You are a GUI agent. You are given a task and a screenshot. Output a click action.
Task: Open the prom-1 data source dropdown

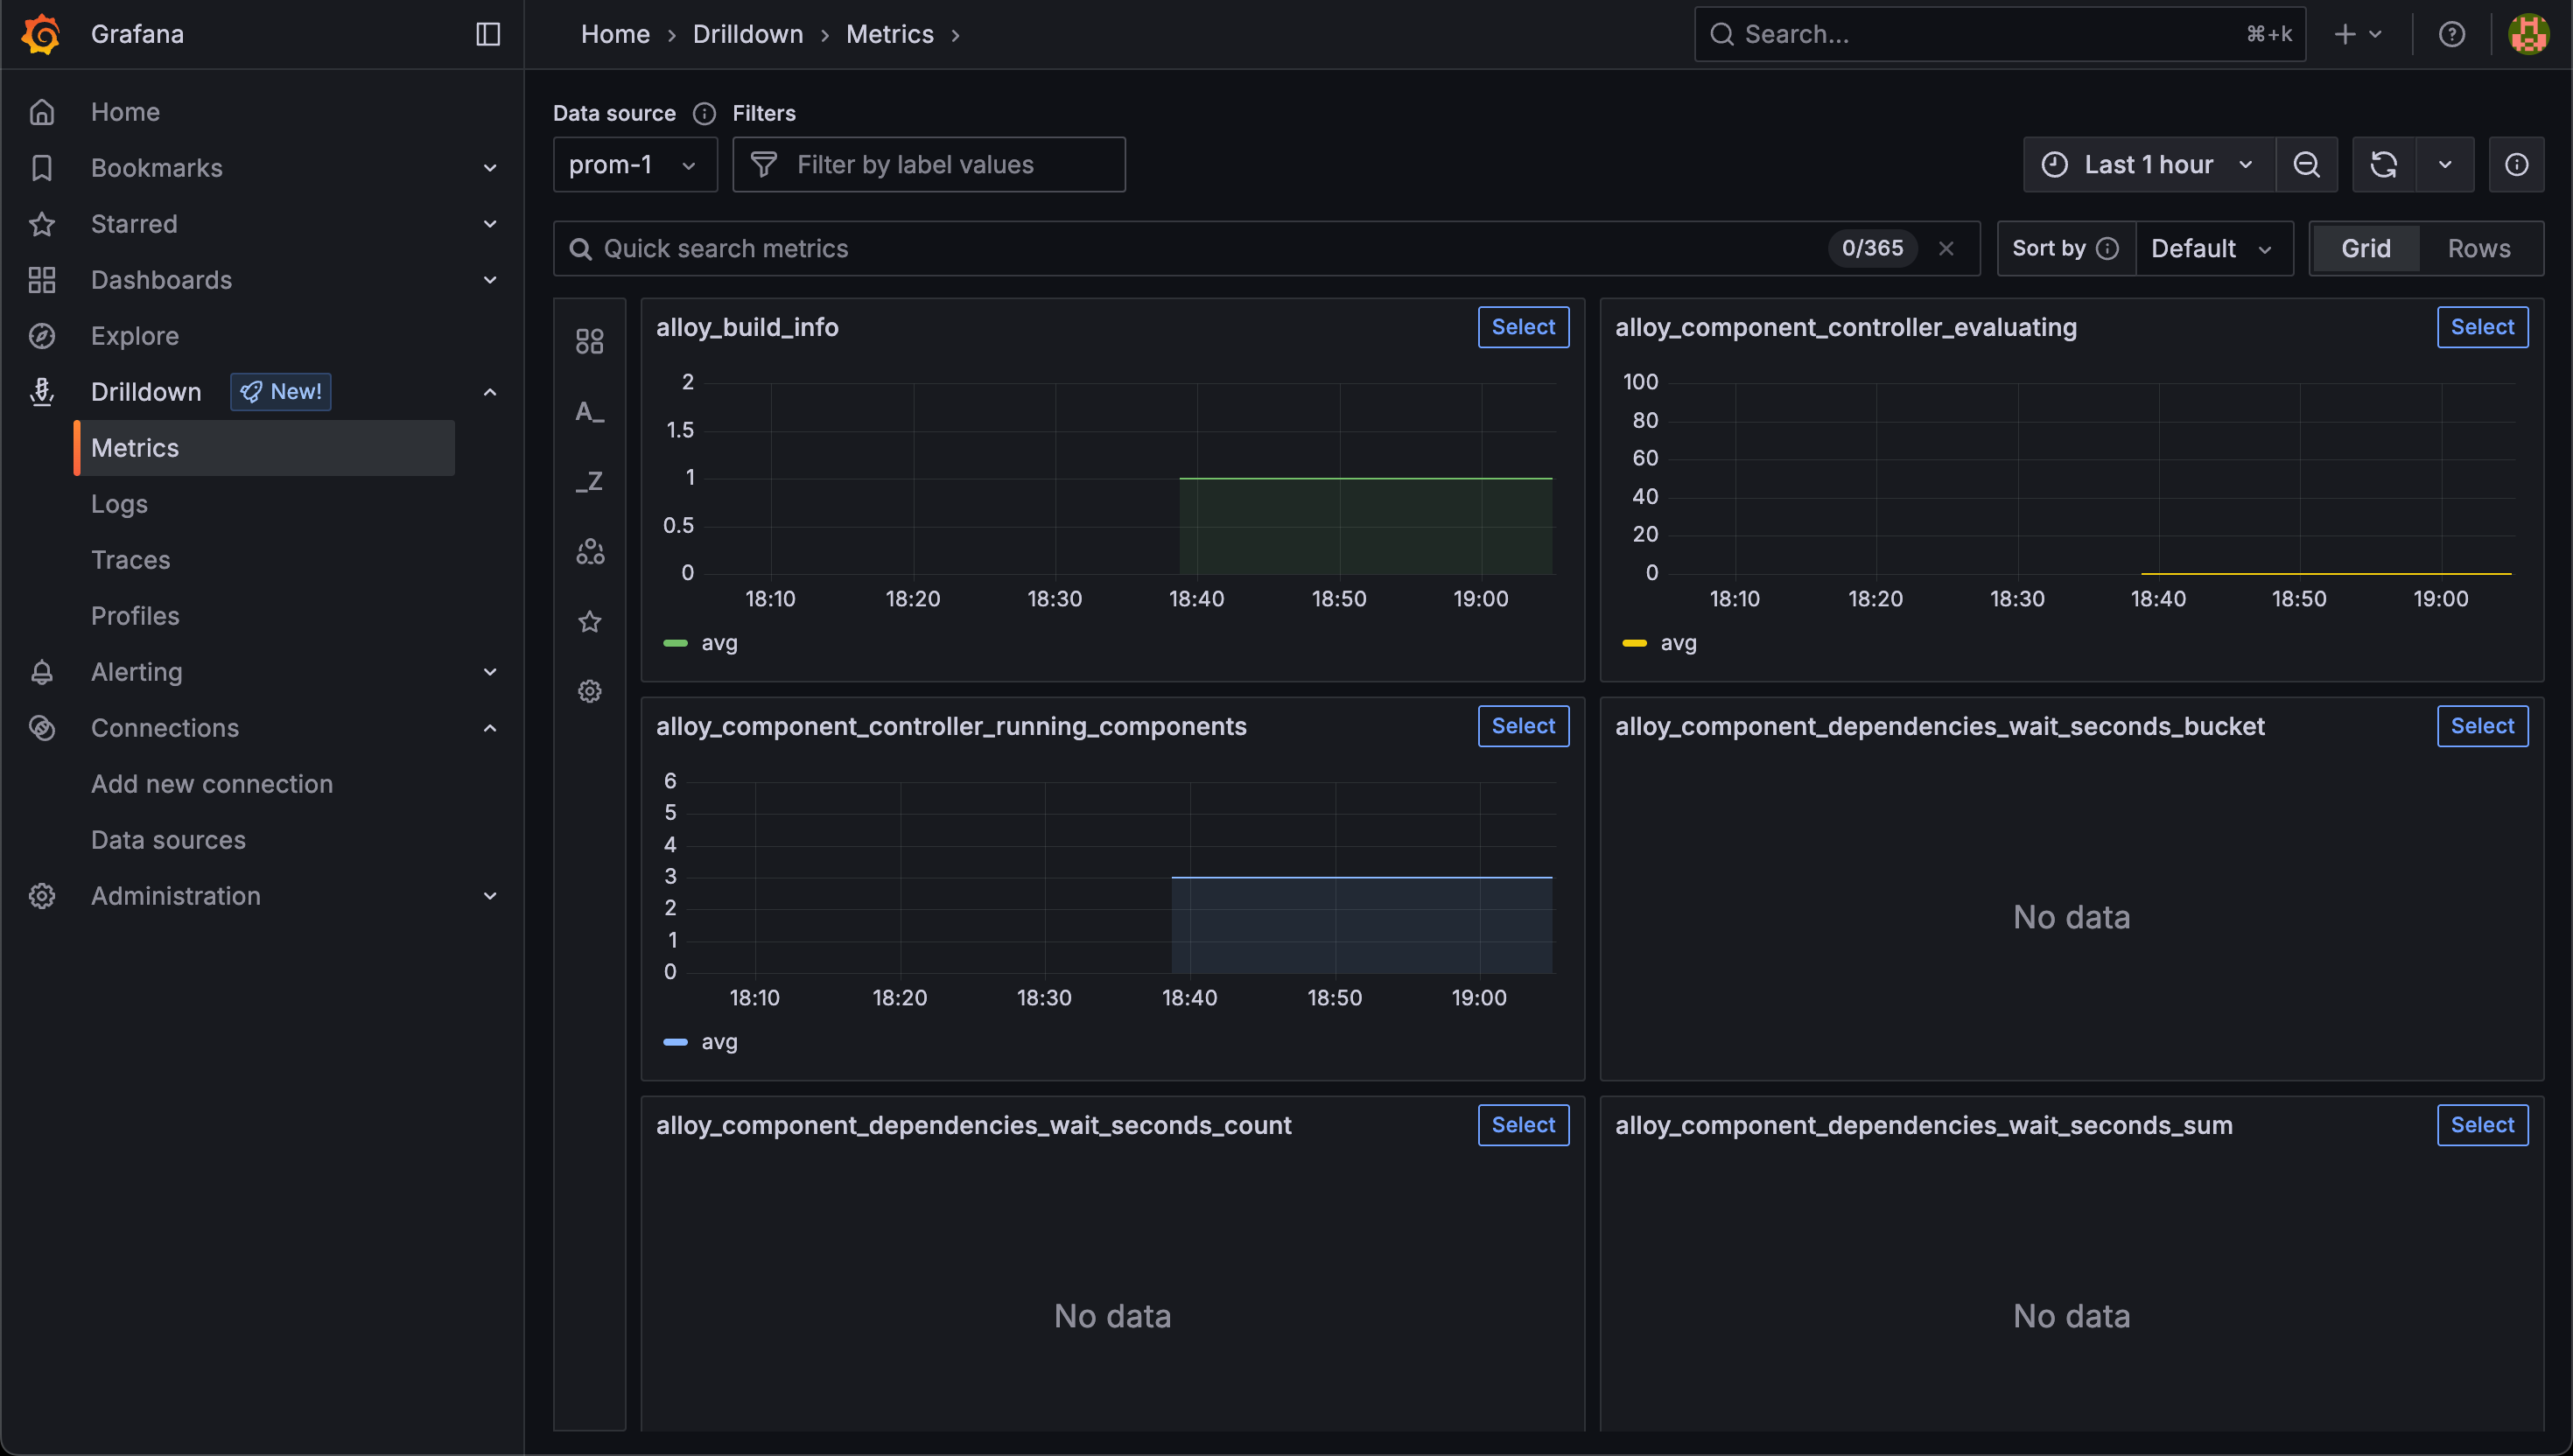[x=635, y=164]
